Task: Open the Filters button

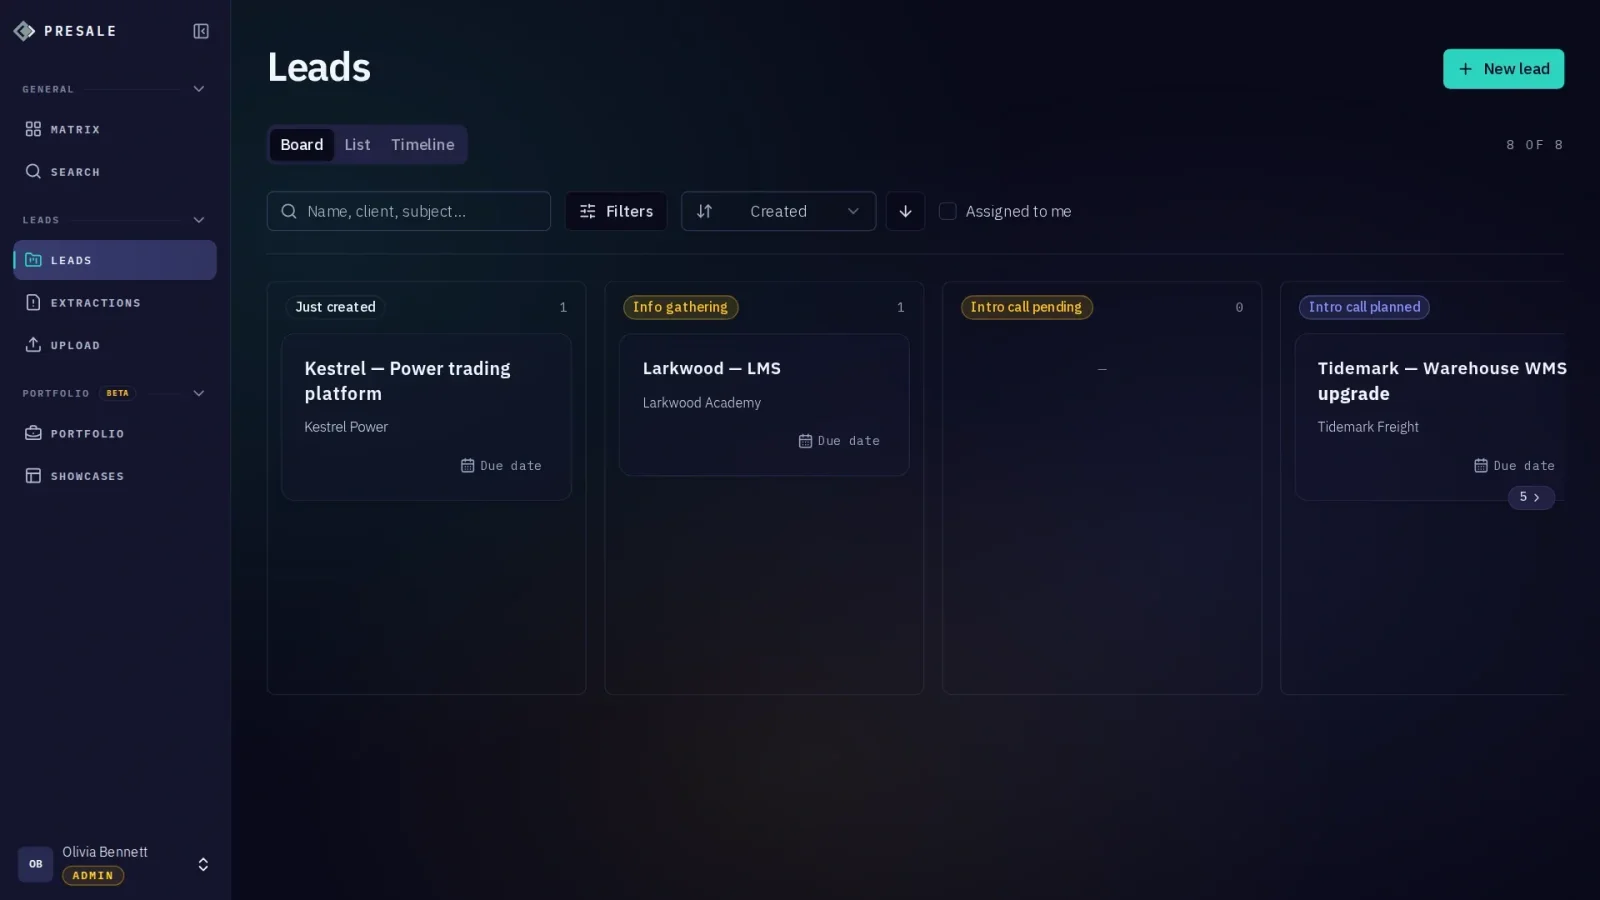Action: (x=616, y=211)
